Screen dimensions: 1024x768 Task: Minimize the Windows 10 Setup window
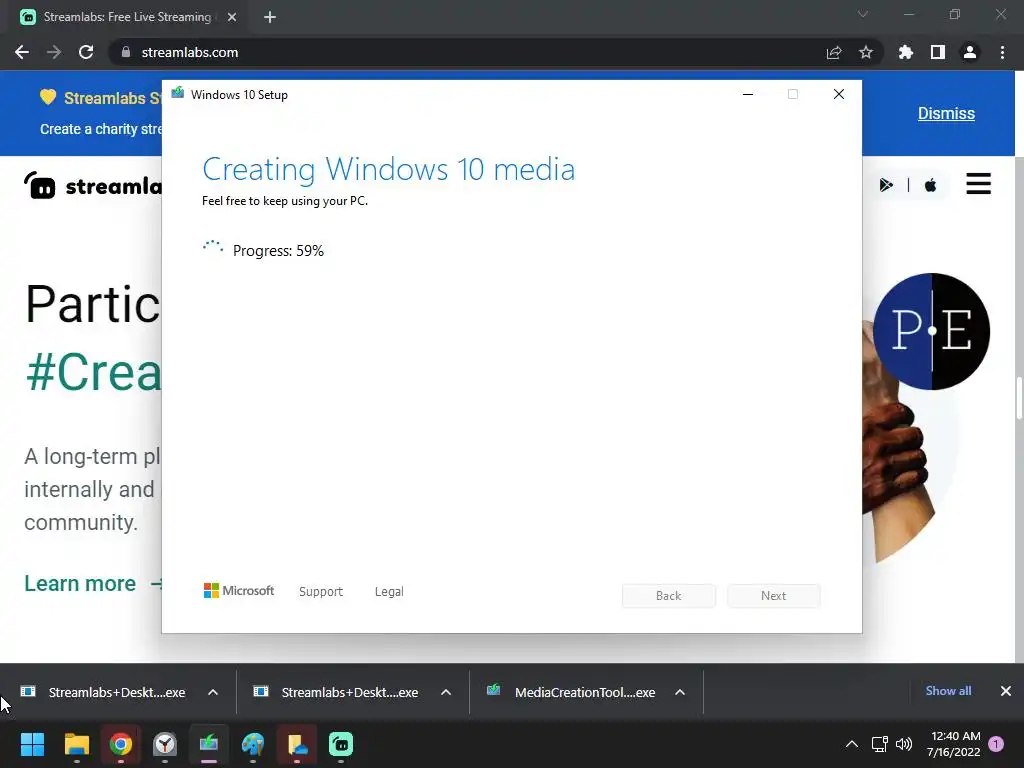pyautogui.click(x=748, y=95)
